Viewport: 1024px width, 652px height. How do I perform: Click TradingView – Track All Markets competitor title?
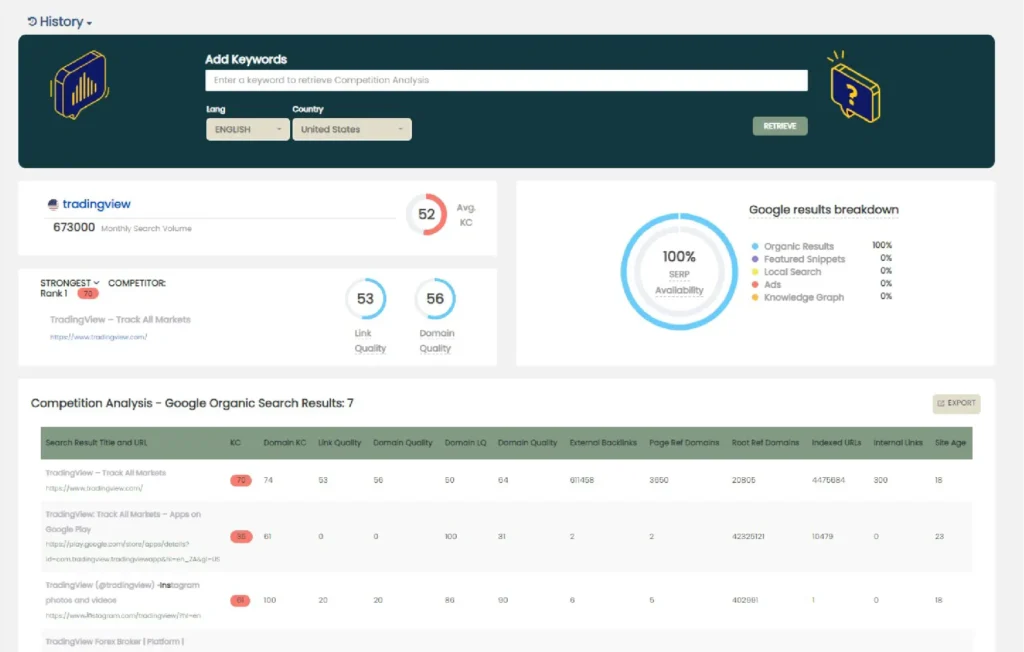click(120, 319)
